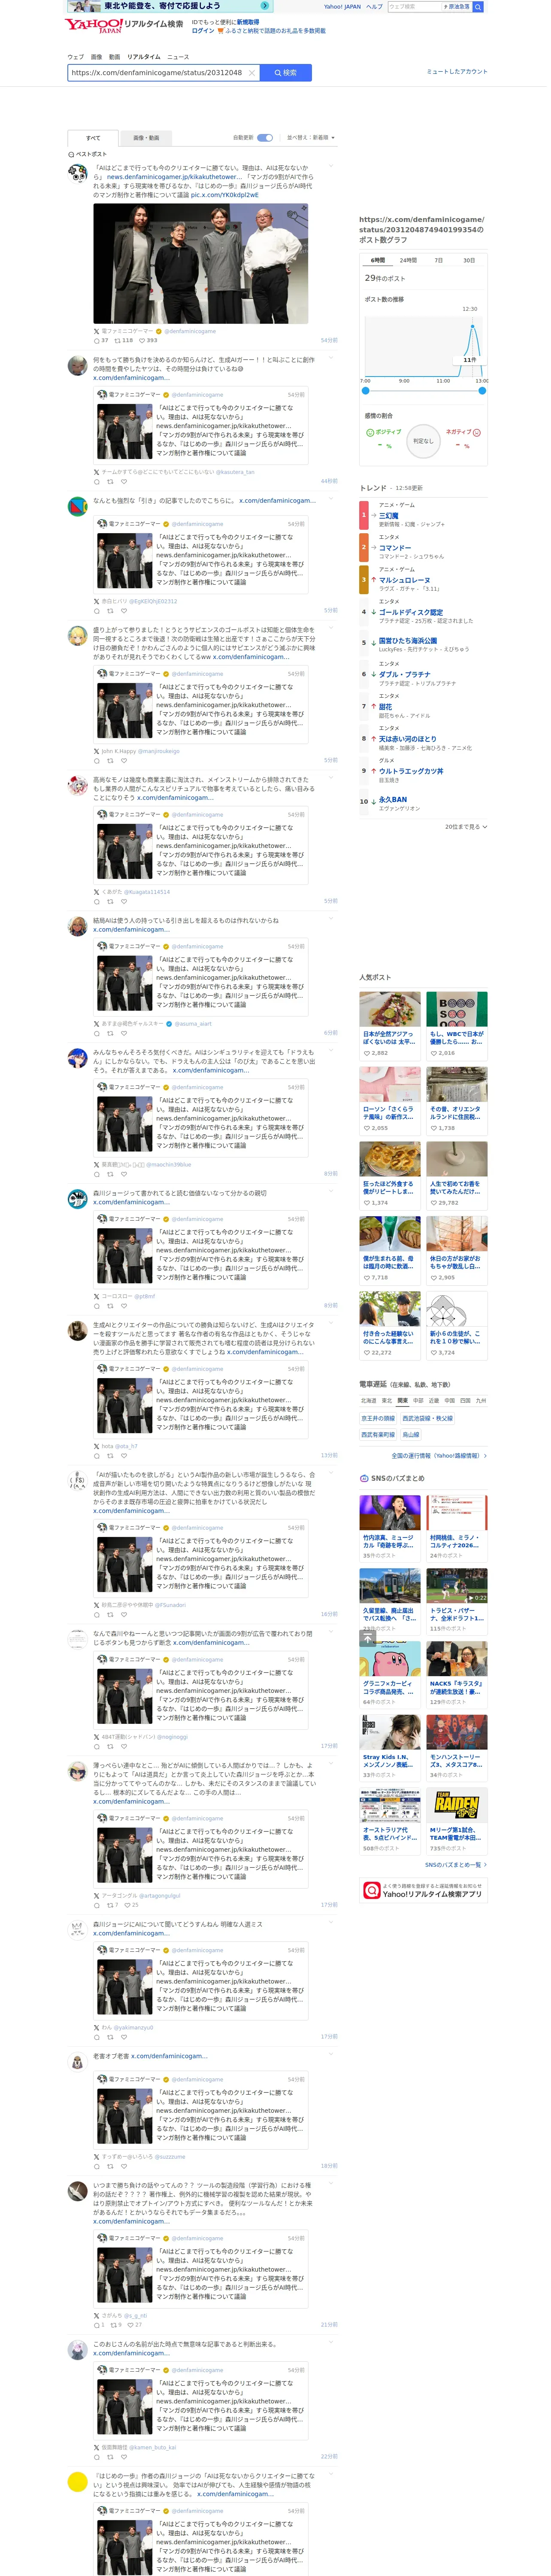Expand trends with 20位まで見る

pyautogui.click(x=465, y=827)
